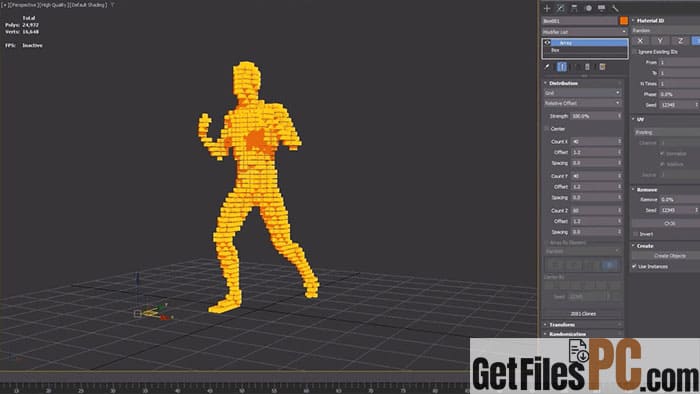
Task: Collapse the Create rollout
Action: point(645,246)
